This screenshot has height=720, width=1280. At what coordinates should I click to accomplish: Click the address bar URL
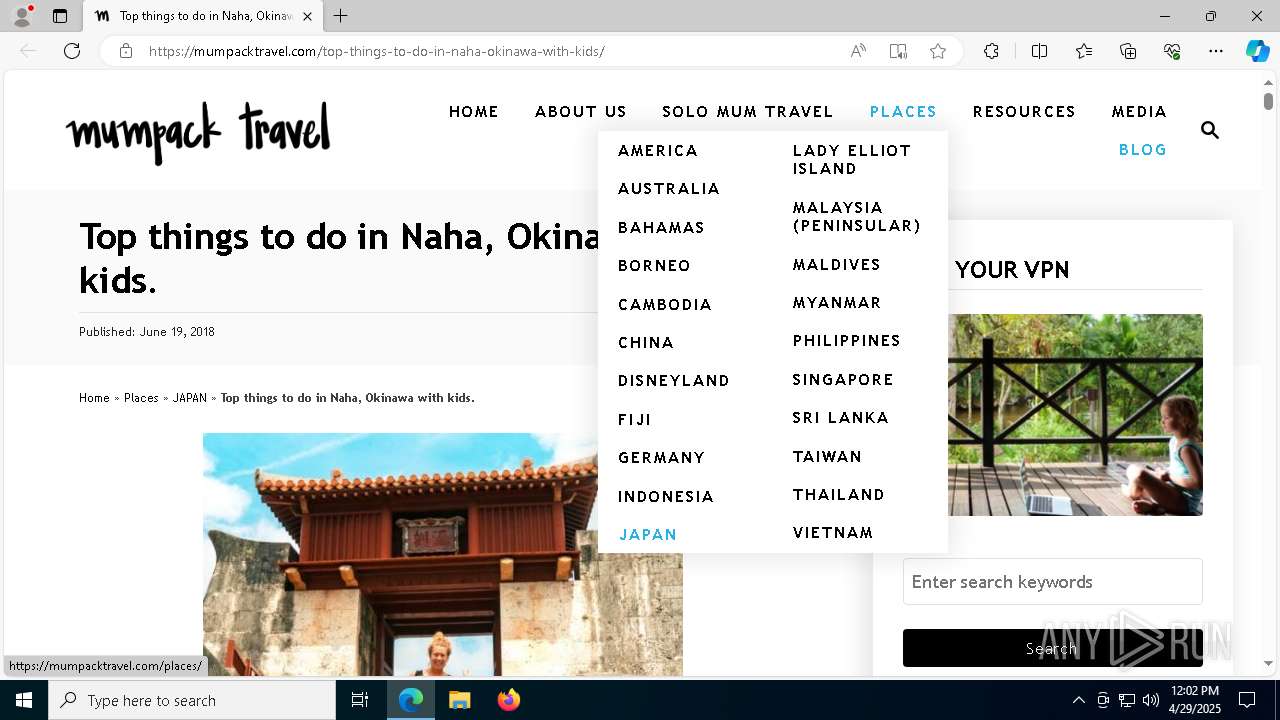tap(377, 51)
